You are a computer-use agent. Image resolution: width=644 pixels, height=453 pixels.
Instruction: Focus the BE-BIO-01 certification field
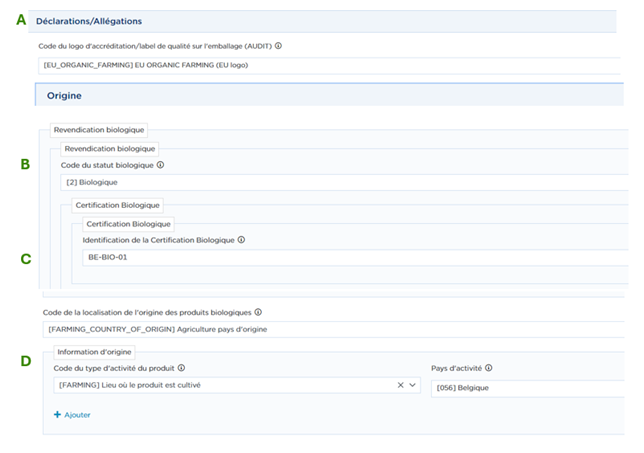click(x=350, y=257)
